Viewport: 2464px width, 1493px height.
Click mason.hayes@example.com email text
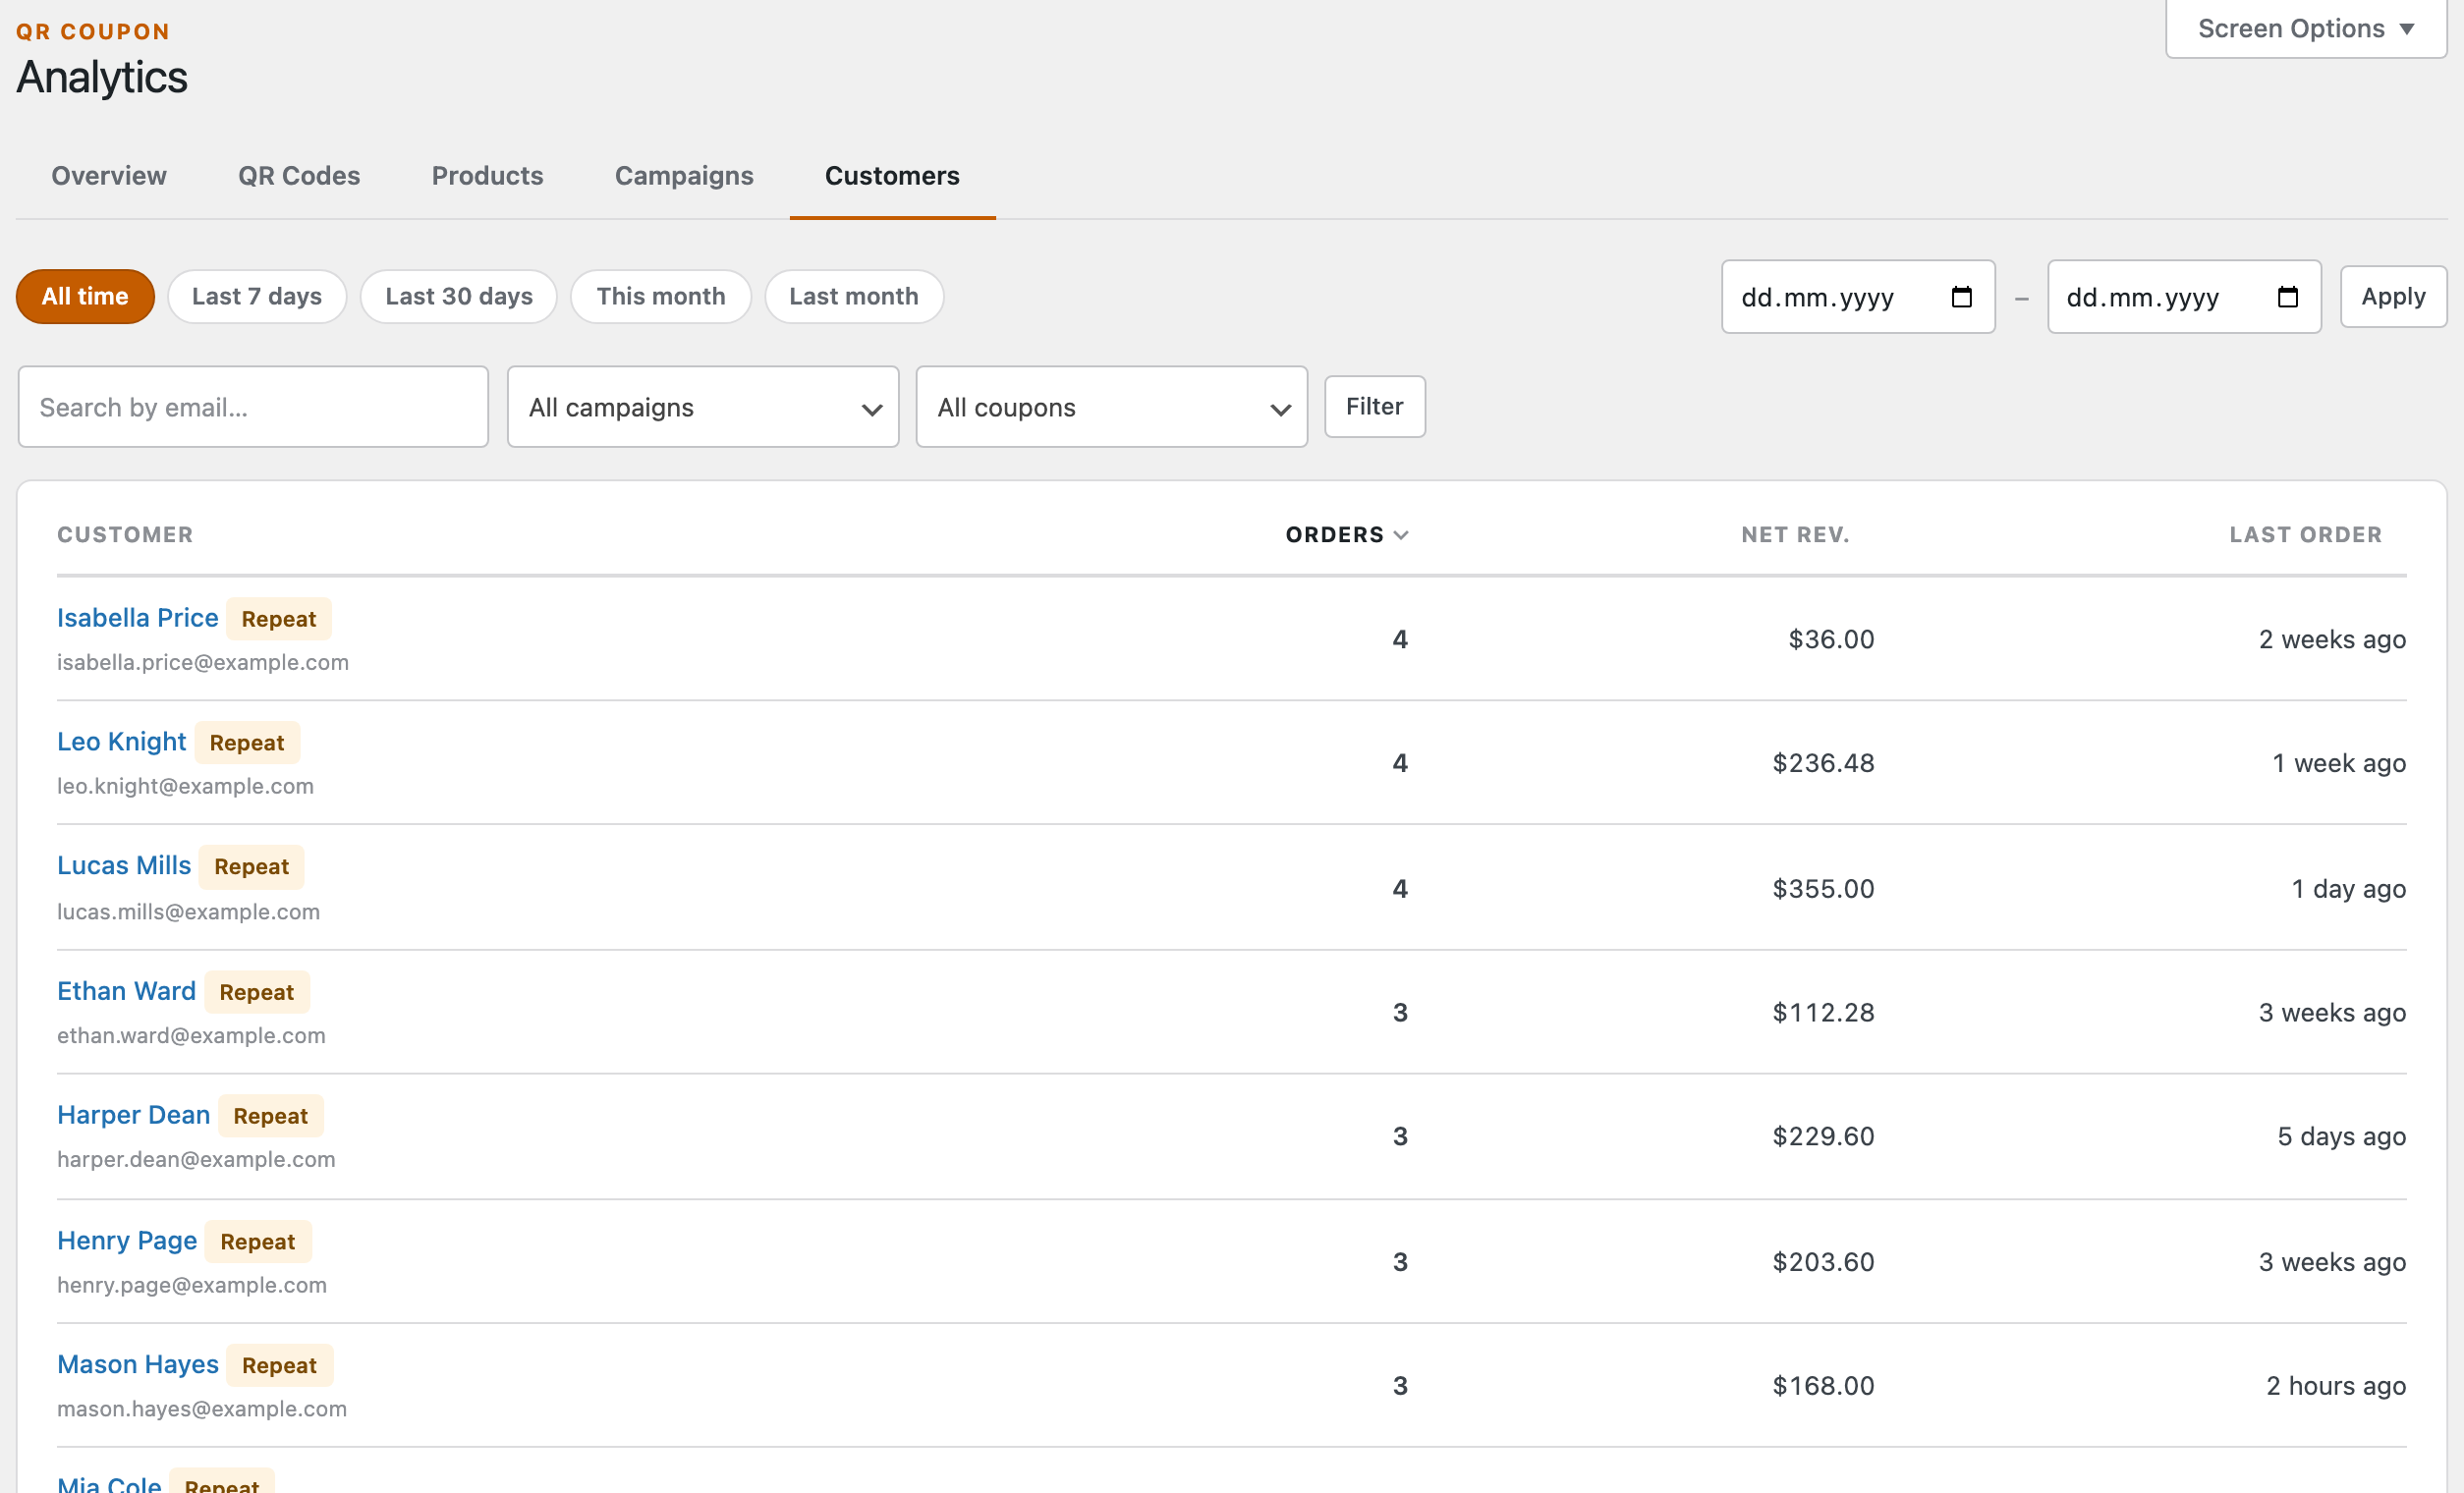coord(202,1410)
